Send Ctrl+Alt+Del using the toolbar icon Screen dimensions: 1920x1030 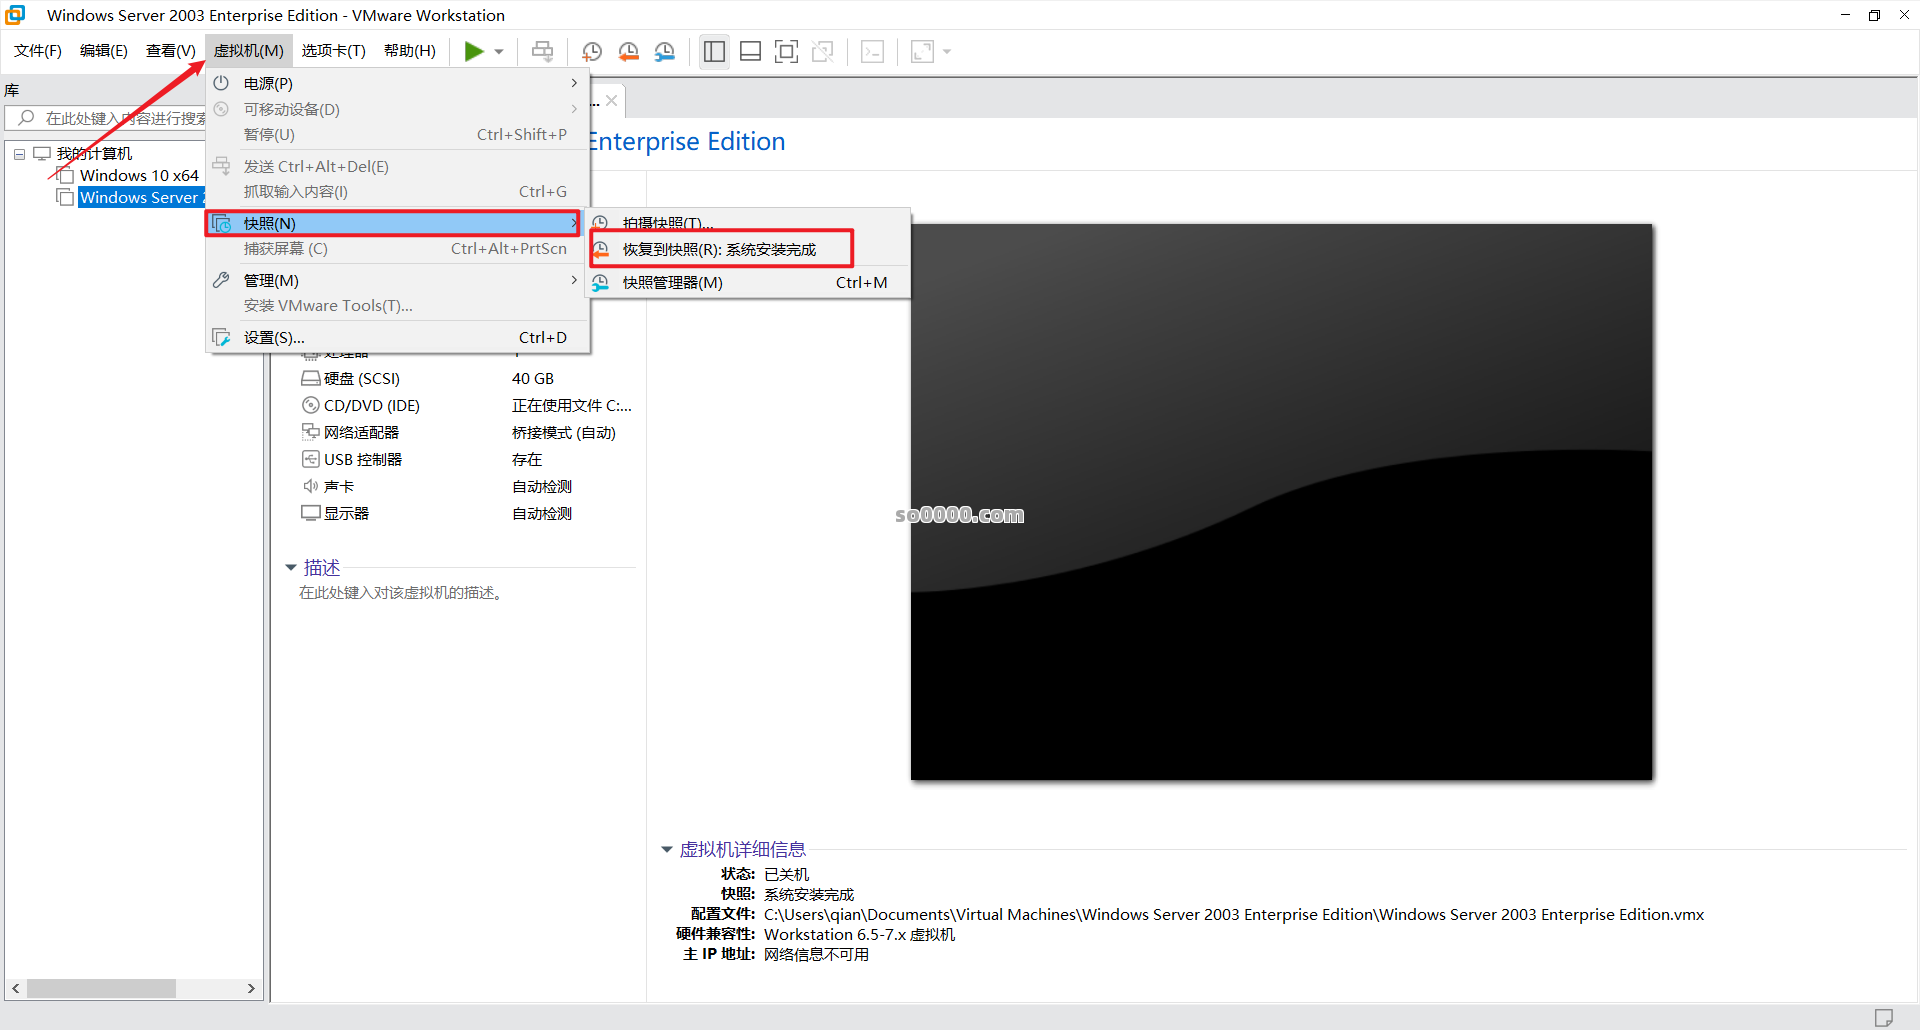[541, 51]
